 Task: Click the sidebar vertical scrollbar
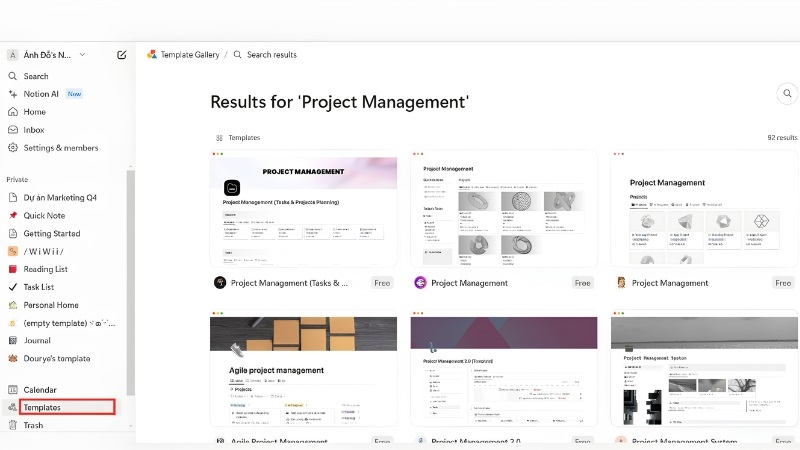[x=131, y=282]
